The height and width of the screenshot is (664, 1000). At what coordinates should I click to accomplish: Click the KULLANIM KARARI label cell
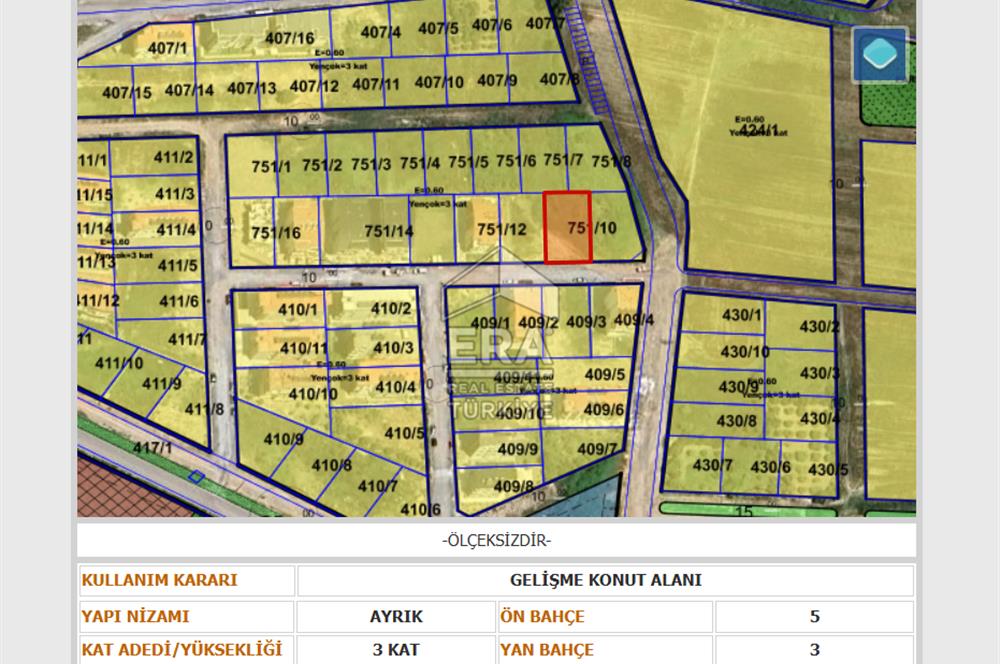pyautogui.click(x=187, y=581)
